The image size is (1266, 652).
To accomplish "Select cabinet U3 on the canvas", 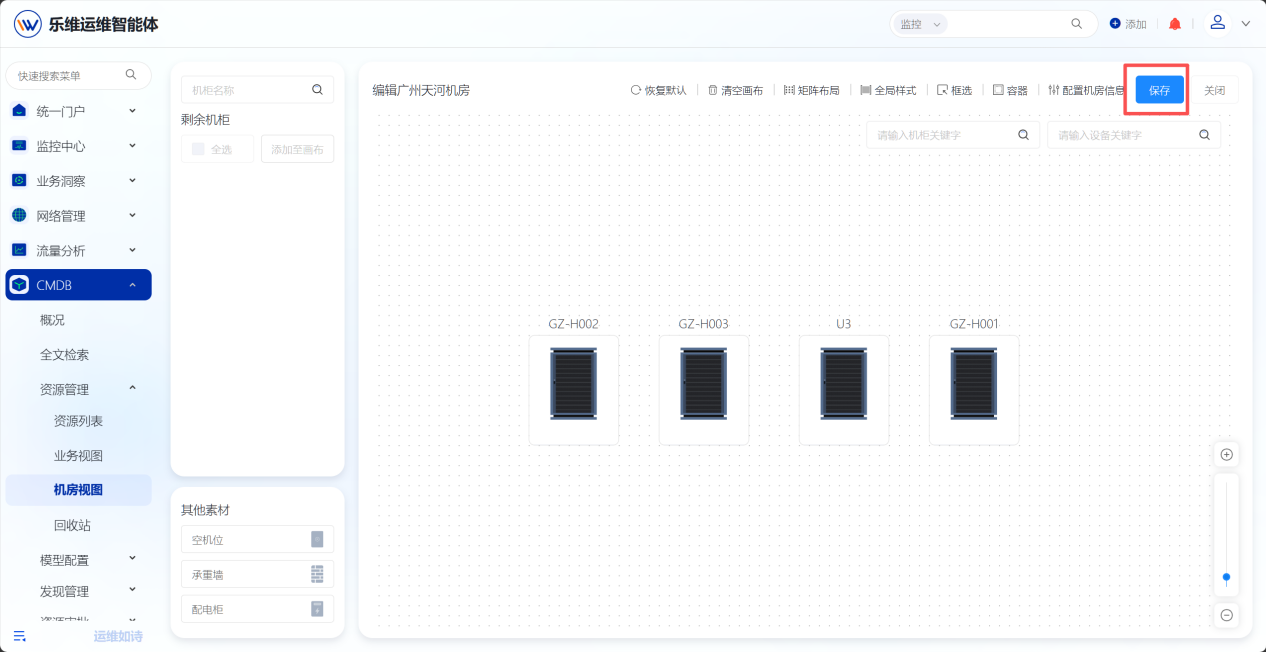I will click(844, 390).
